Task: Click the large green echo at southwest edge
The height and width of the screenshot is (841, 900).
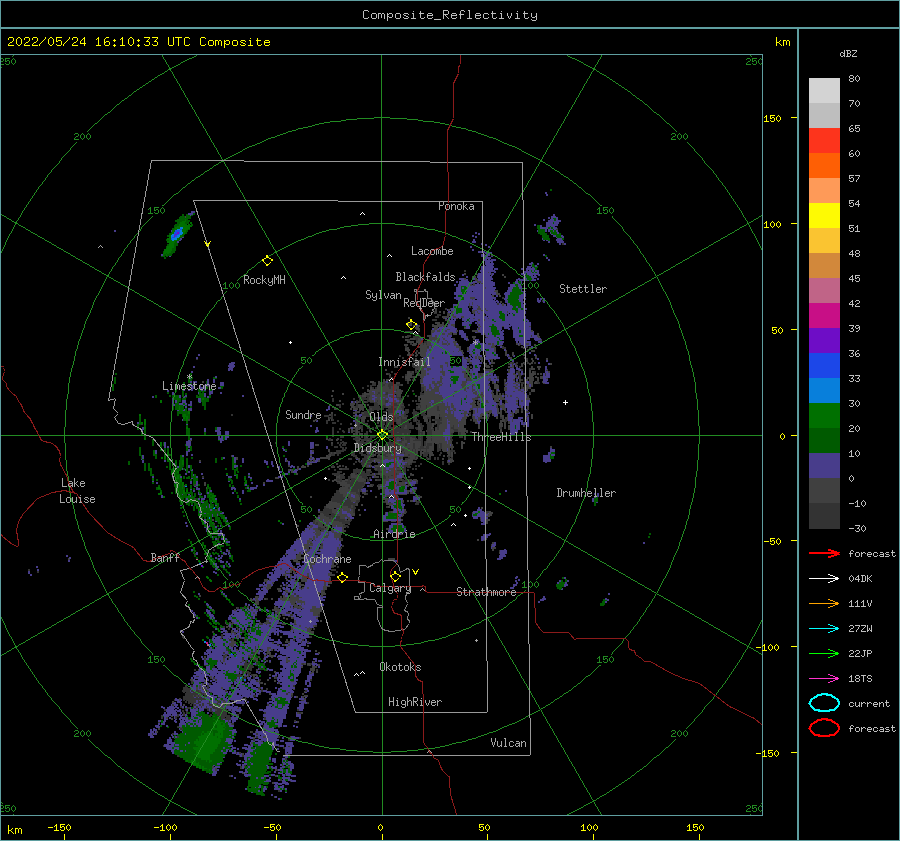Action: pyautogui.click(x=202, y=743)
